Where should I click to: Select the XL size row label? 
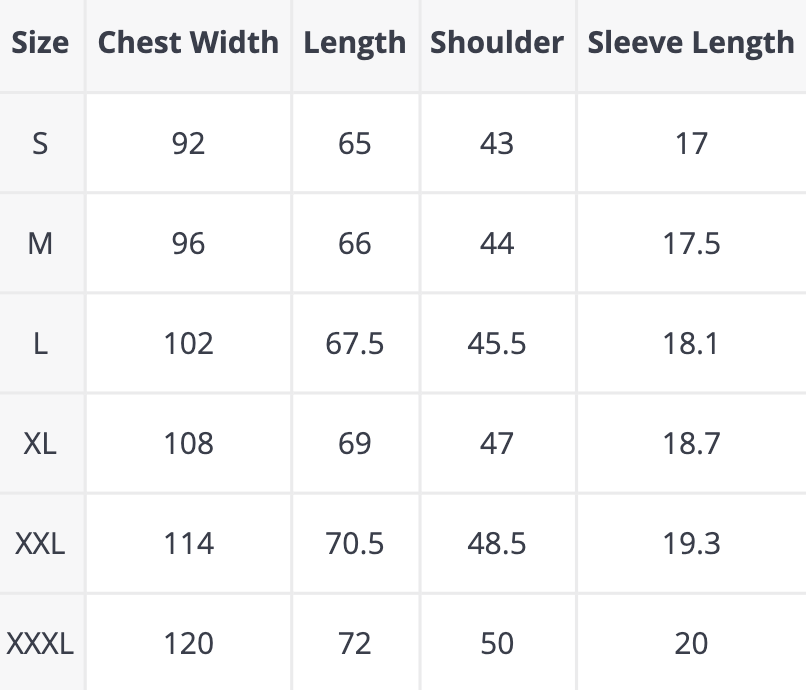[40, 443]
